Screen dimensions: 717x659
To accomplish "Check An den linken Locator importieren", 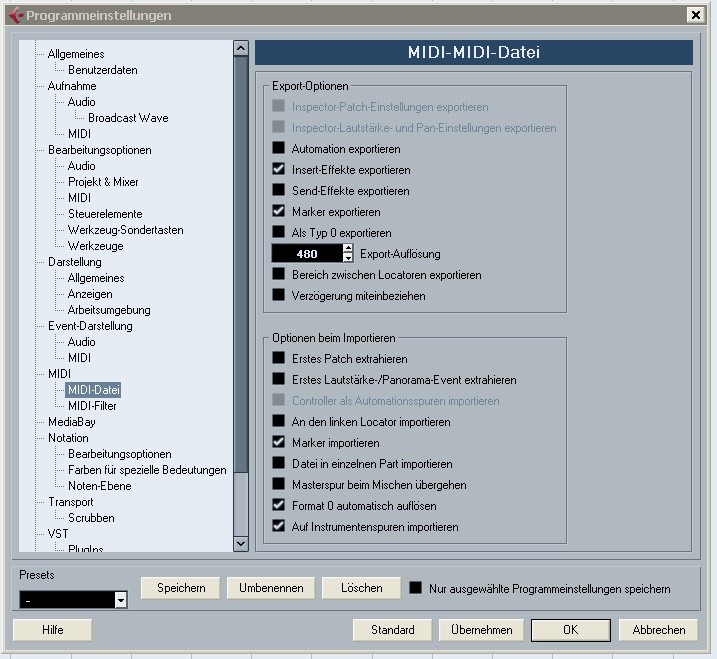I will tap(278, 422).
